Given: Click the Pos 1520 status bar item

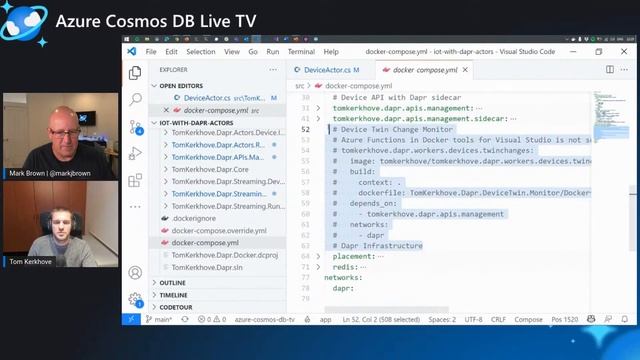Looking at the screenshot, I should [x=564, y=319].
